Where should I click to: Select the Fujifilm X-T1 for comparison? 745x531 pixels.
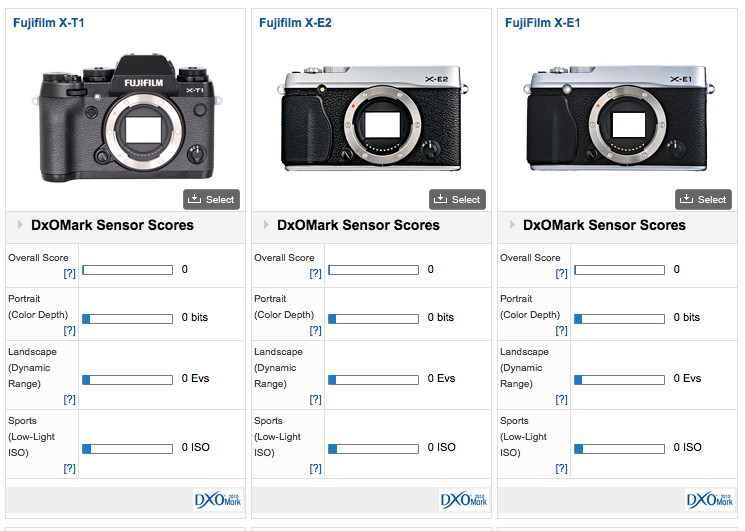tap(211, 199)
